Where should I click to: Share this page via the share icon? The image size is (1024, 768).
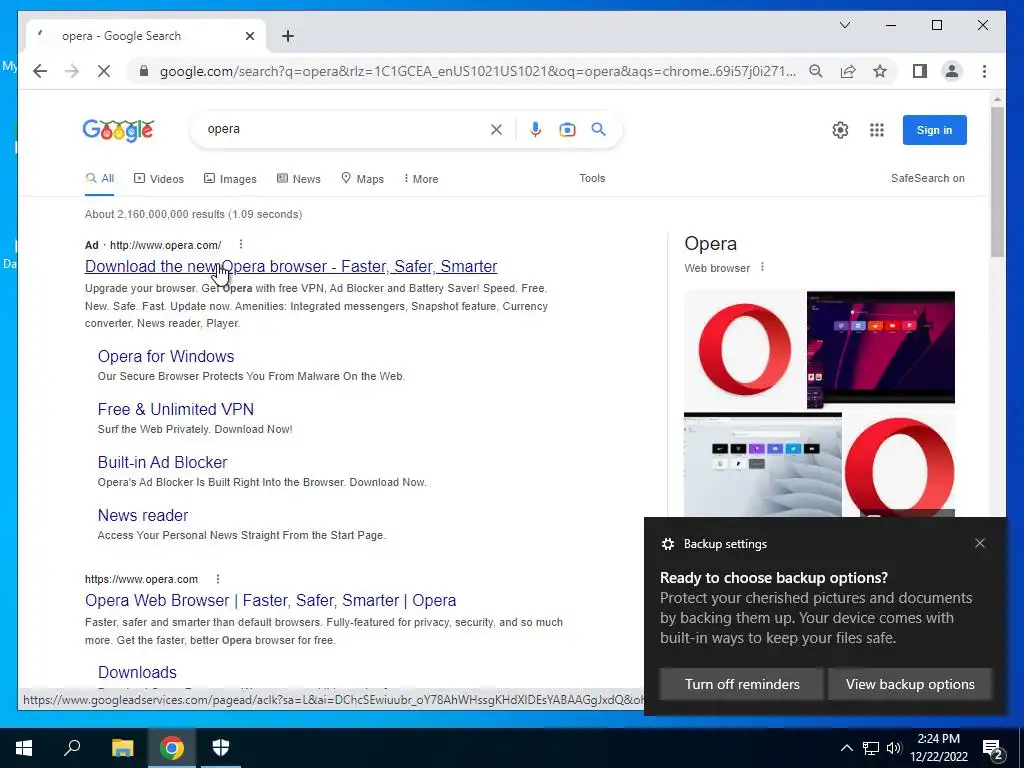[x=848, y=71]
